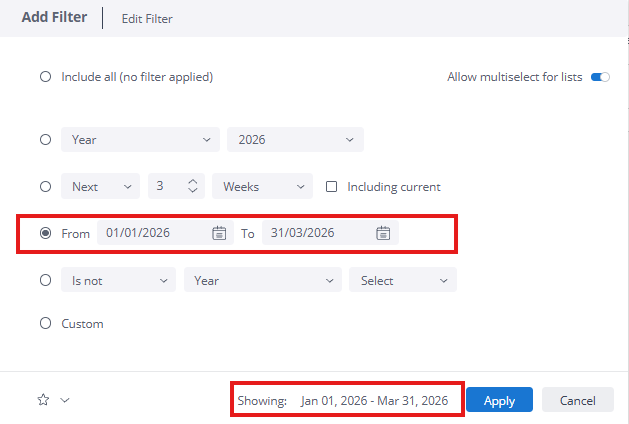The image size is (629, 424).
Task: Open the Year period dropdown
Action: (140, 140)
